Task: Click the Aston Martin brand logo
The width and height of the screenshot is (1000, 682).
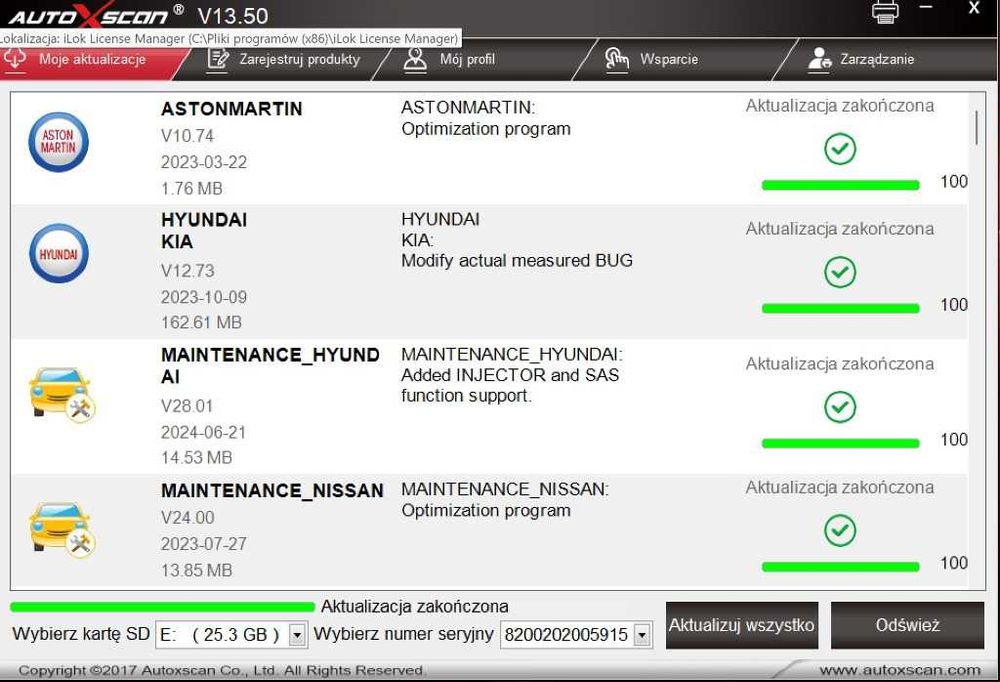Action: pos(59,142)
